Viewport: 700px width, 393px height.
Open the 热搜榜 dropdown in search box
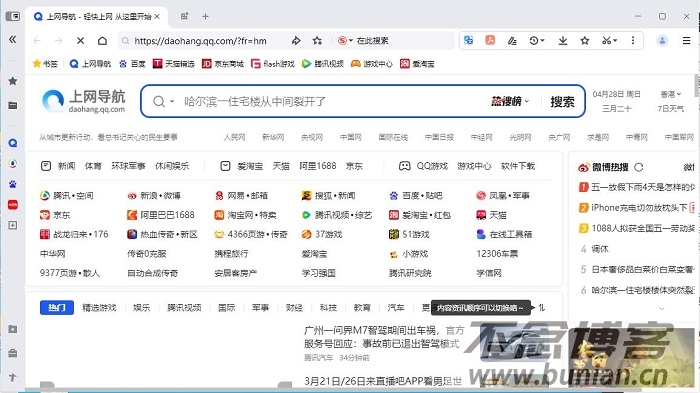(x=510, y=101)
